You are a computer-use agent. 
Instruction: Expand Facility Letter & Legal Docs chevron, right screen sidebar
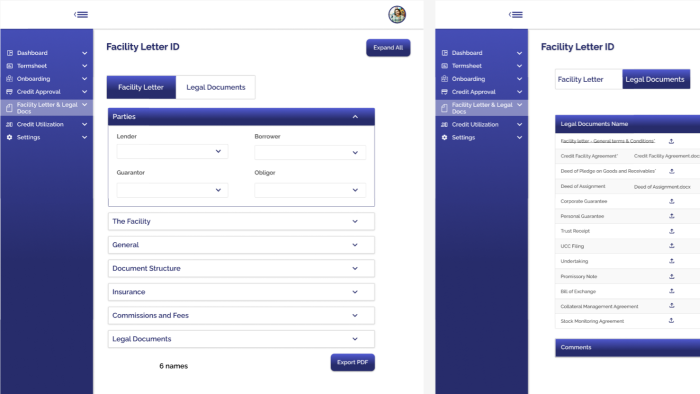tap(519, 105)
